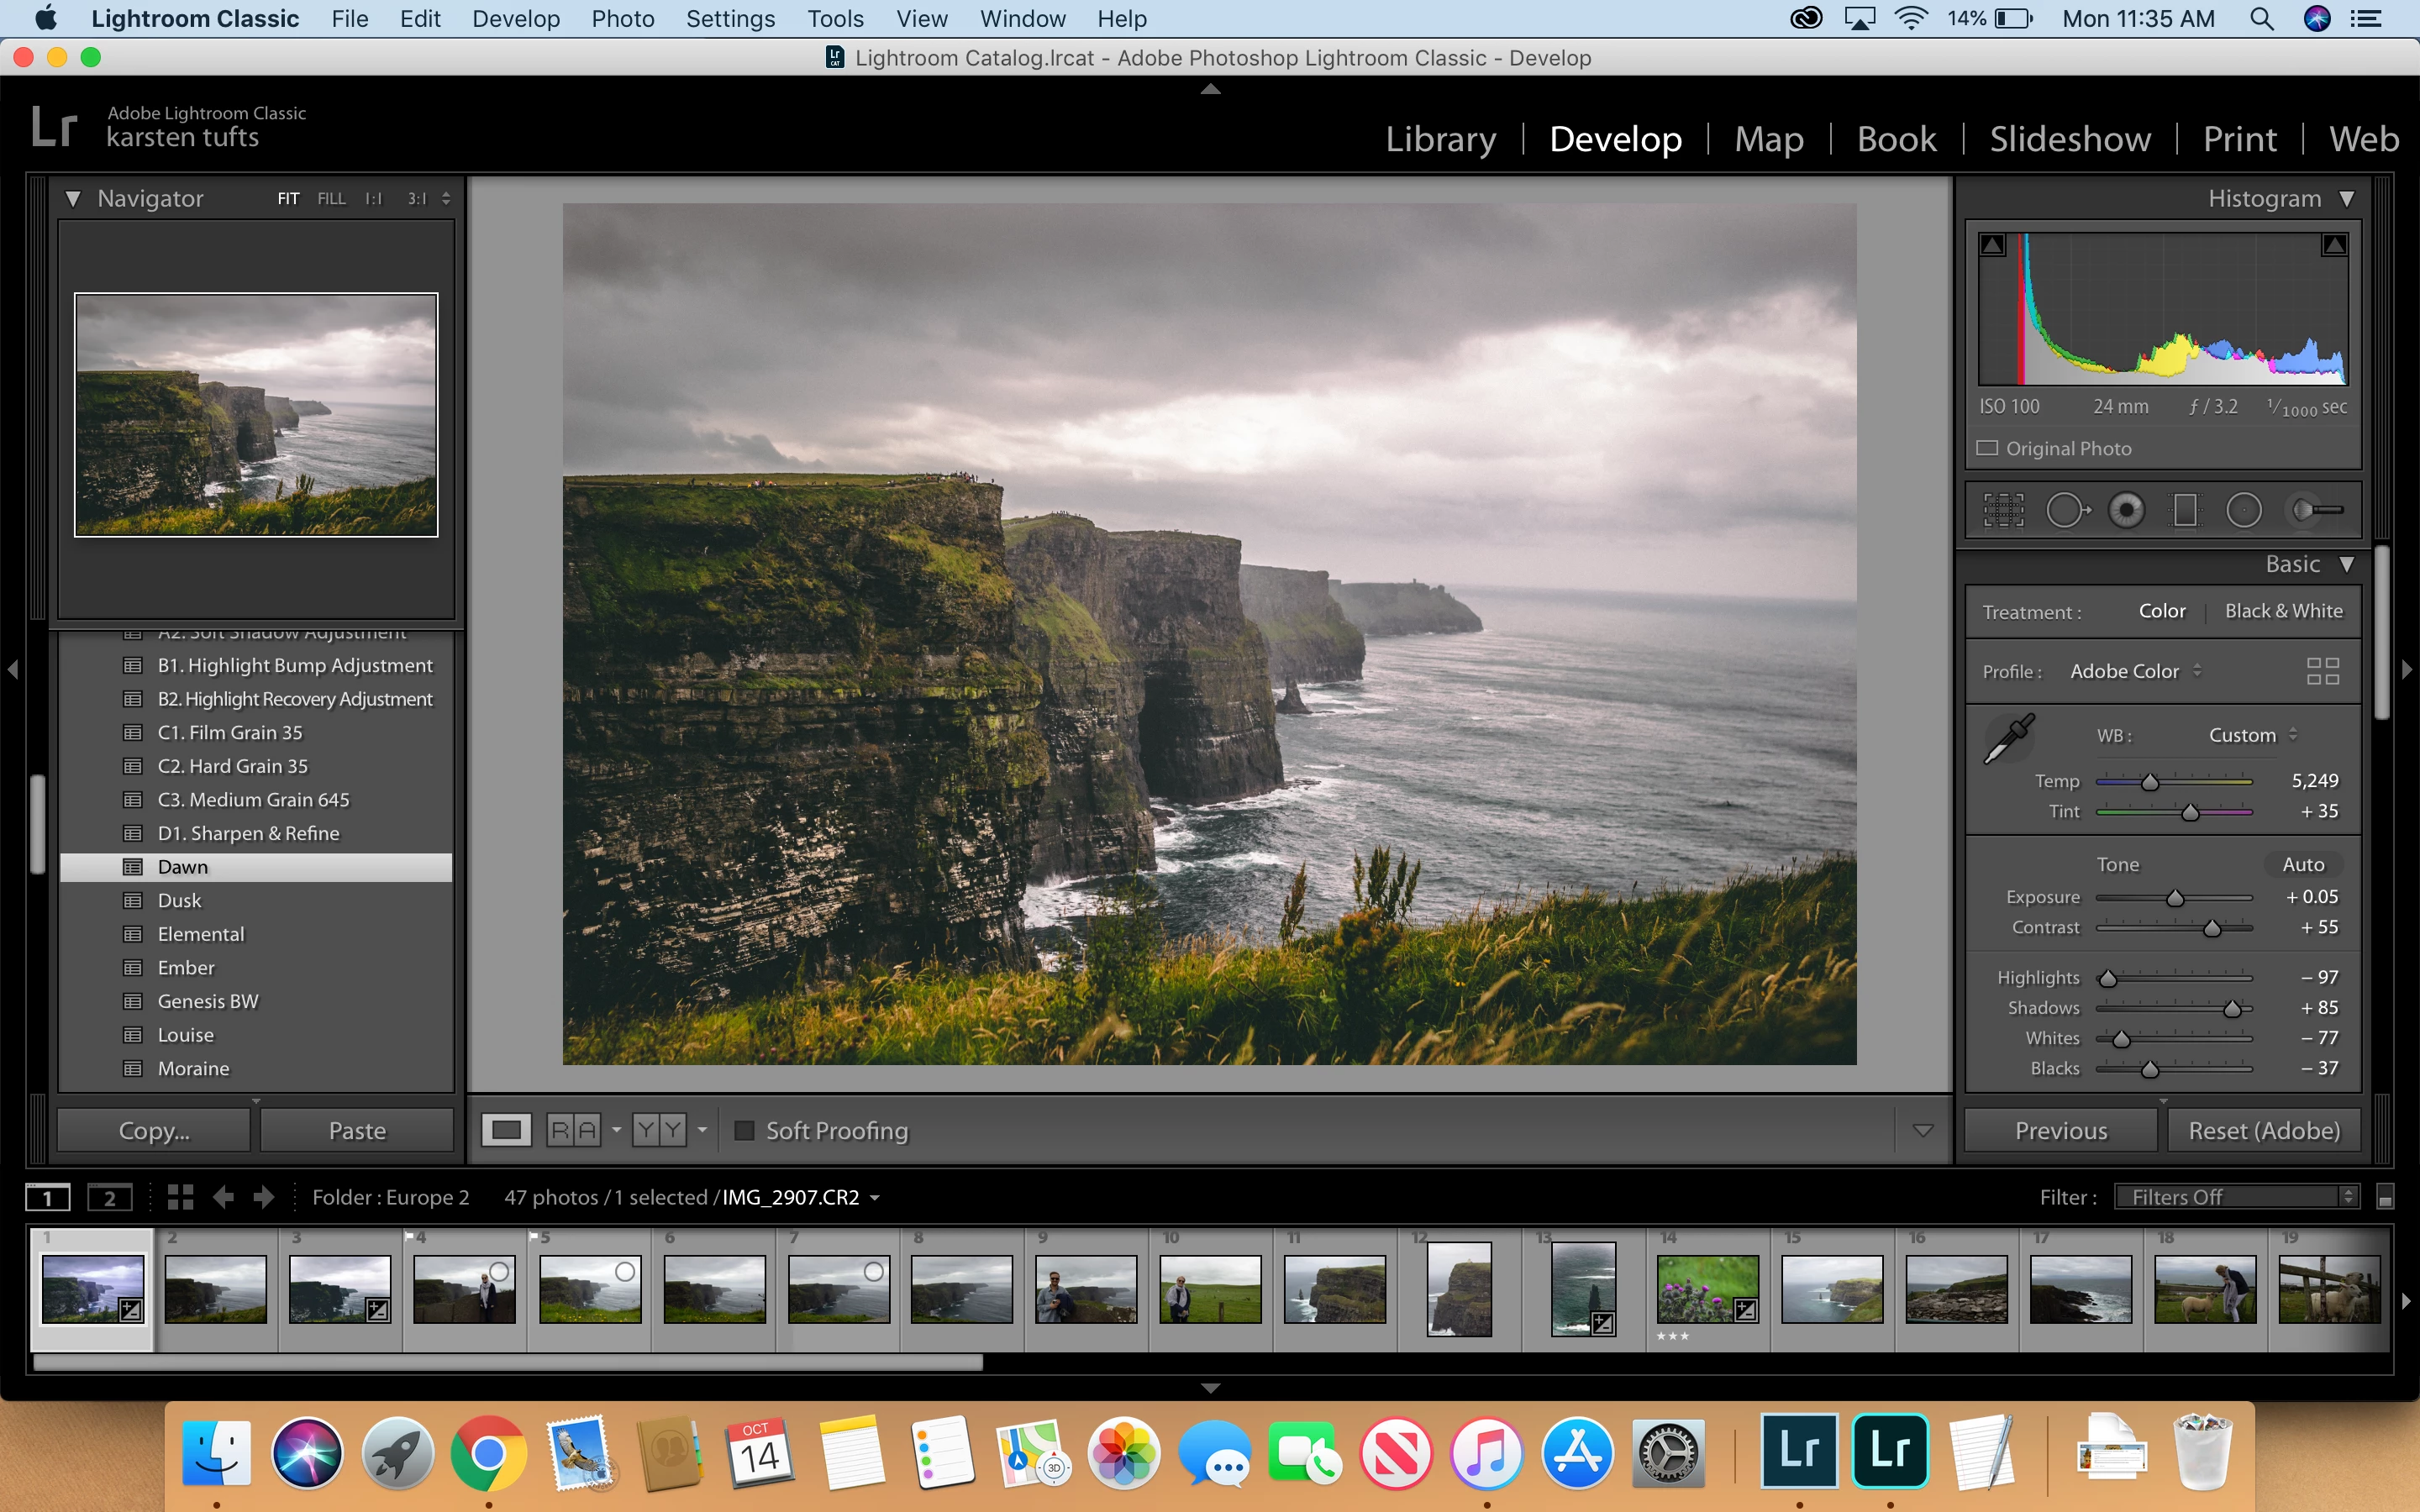Pick the White Balance eyedropper

tap(2008, 739)
